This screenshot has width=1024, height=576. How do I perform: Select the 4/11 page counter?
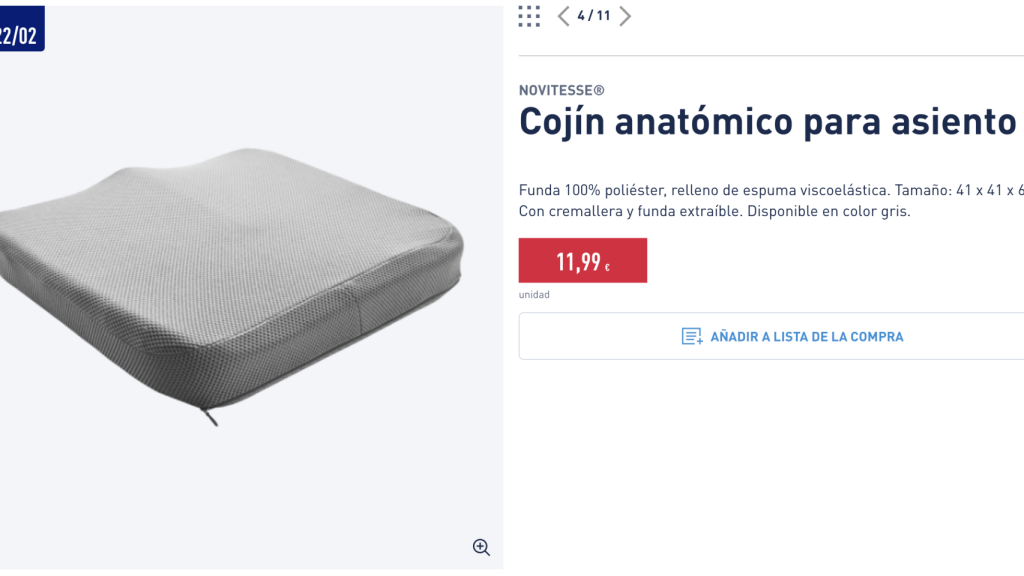coord(593,16)
